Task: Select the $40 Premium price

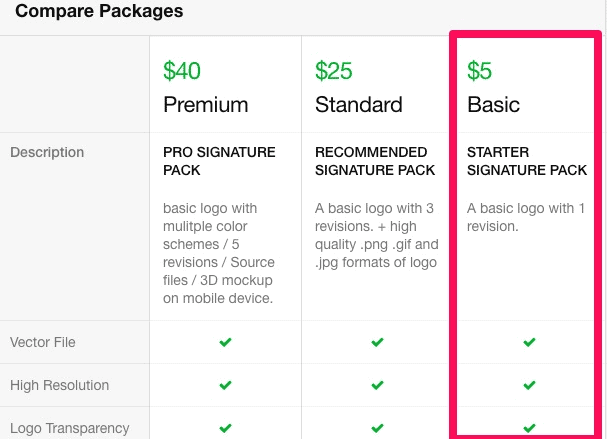Action: [x=182, y=71]
